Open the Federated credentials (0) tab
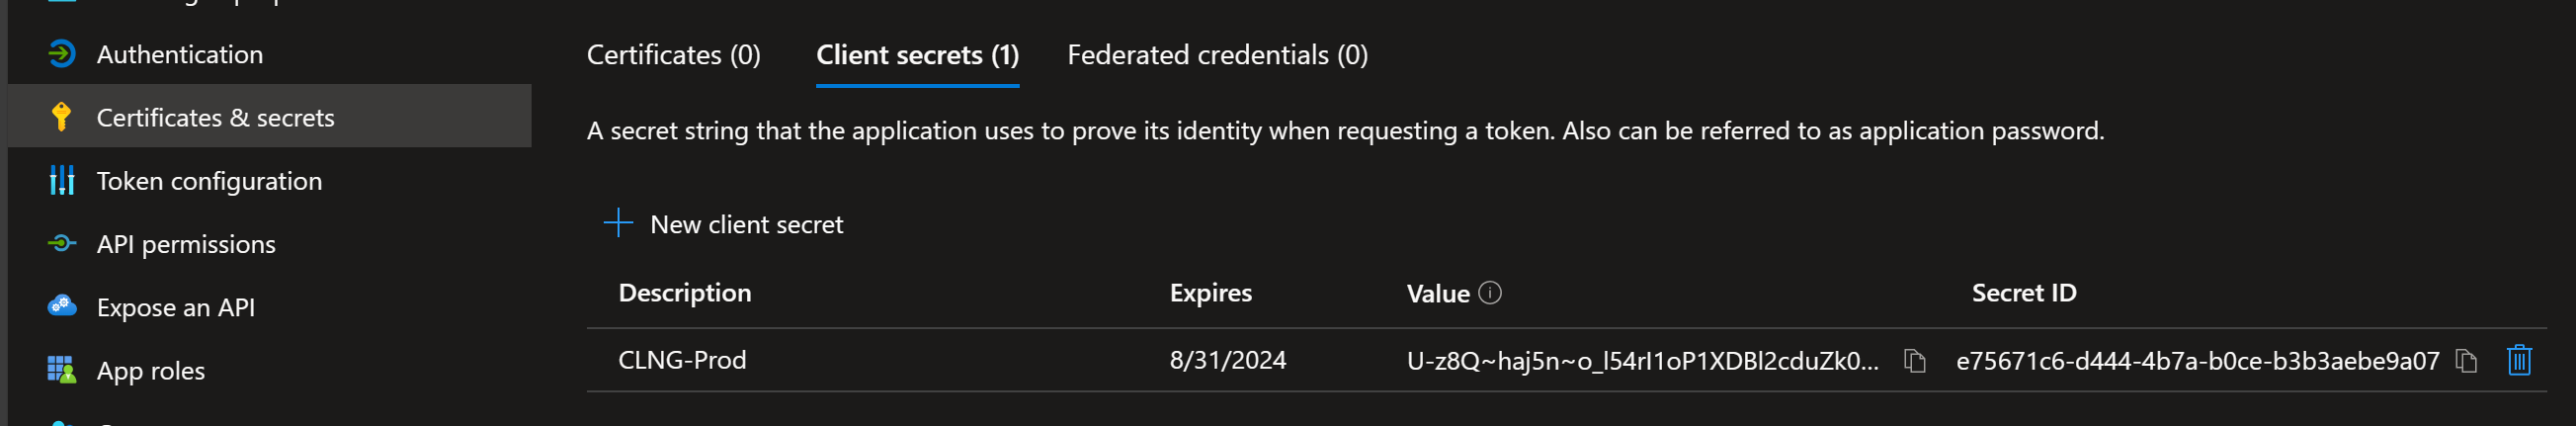The width and height of the screenshot is (2576, 426). 1217,55
